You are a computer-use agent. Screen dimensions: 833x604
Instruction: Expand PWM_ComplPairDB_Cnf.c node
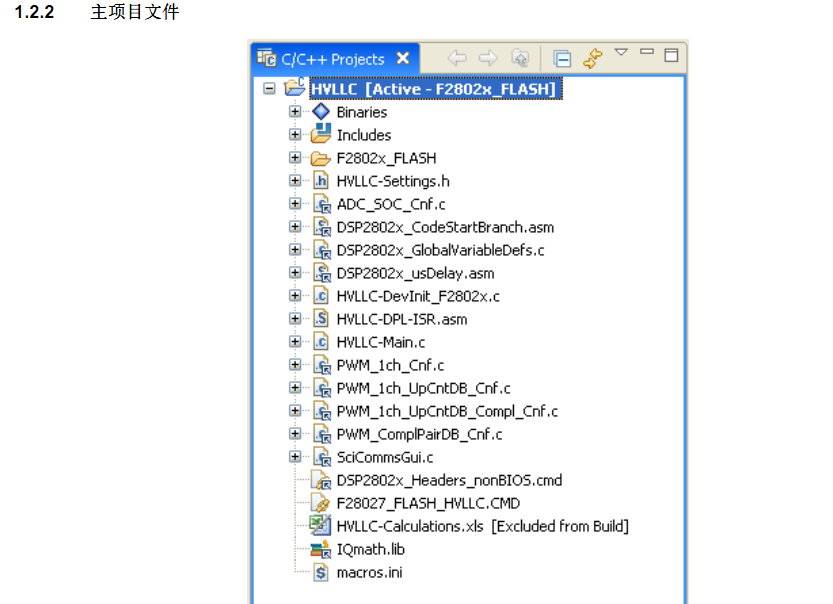click(x=295, y=433)
